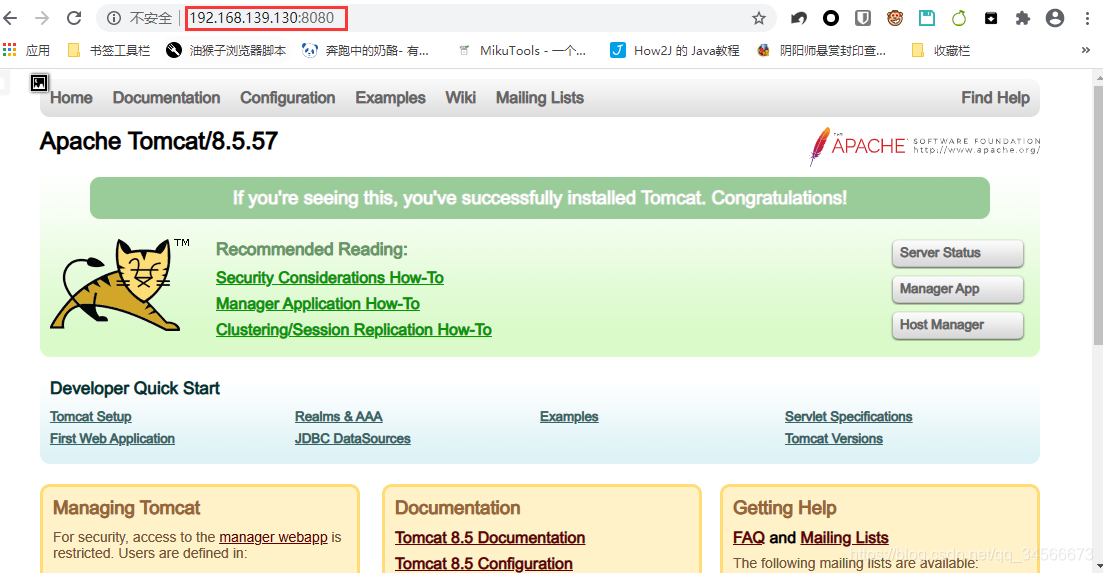Image resolution: width=1103 pixels, height=573 pixels.
Task: Open the green apple extension icon
Action: (x=959, y=18)
